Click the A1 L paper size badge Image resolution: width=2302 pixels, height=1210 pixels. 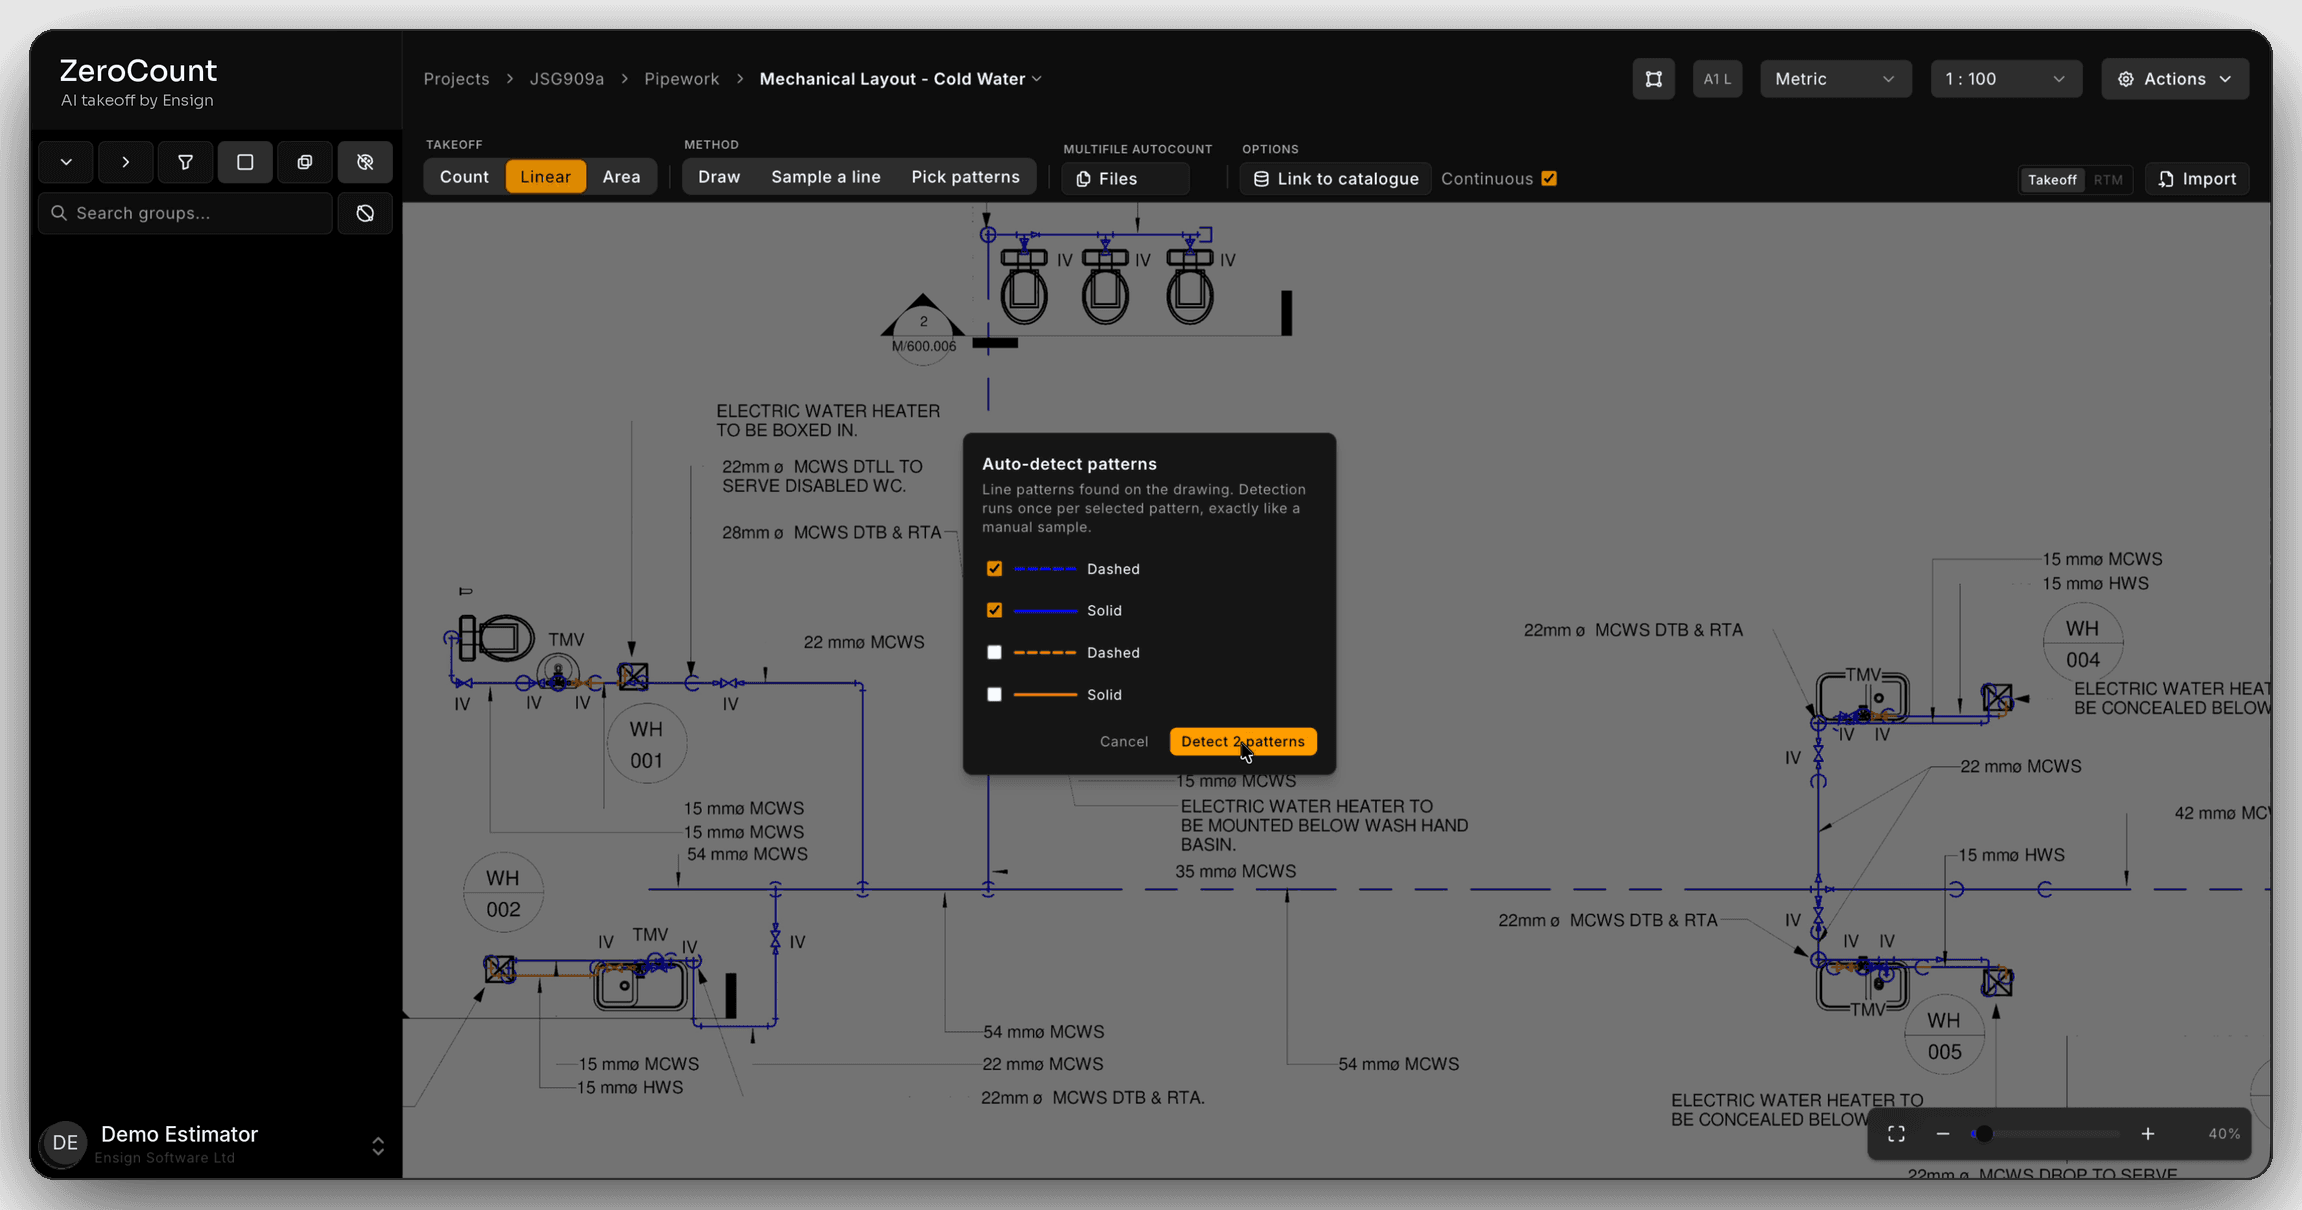1717,79
